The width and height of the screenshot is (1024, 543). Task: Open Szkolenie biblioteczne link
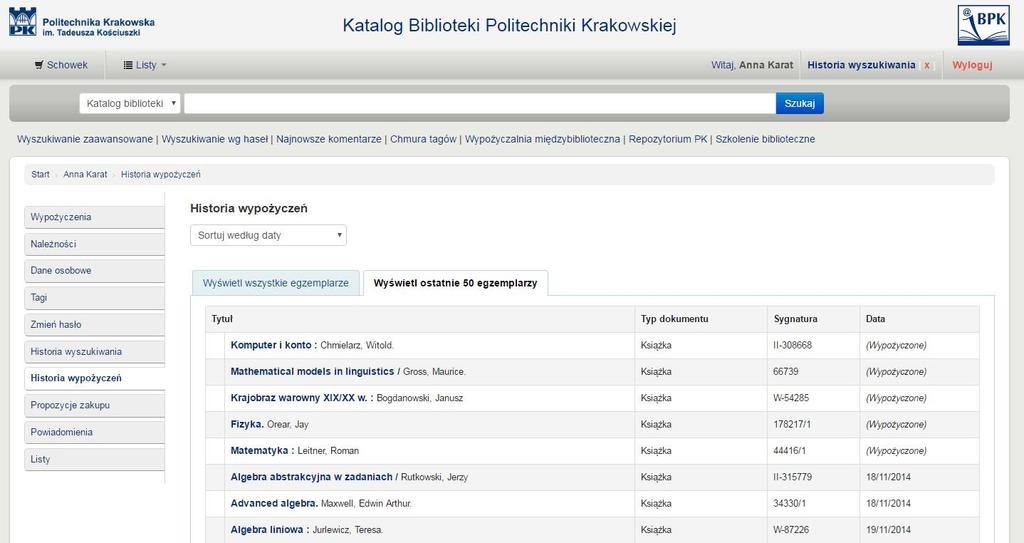(x=765, y=139)
